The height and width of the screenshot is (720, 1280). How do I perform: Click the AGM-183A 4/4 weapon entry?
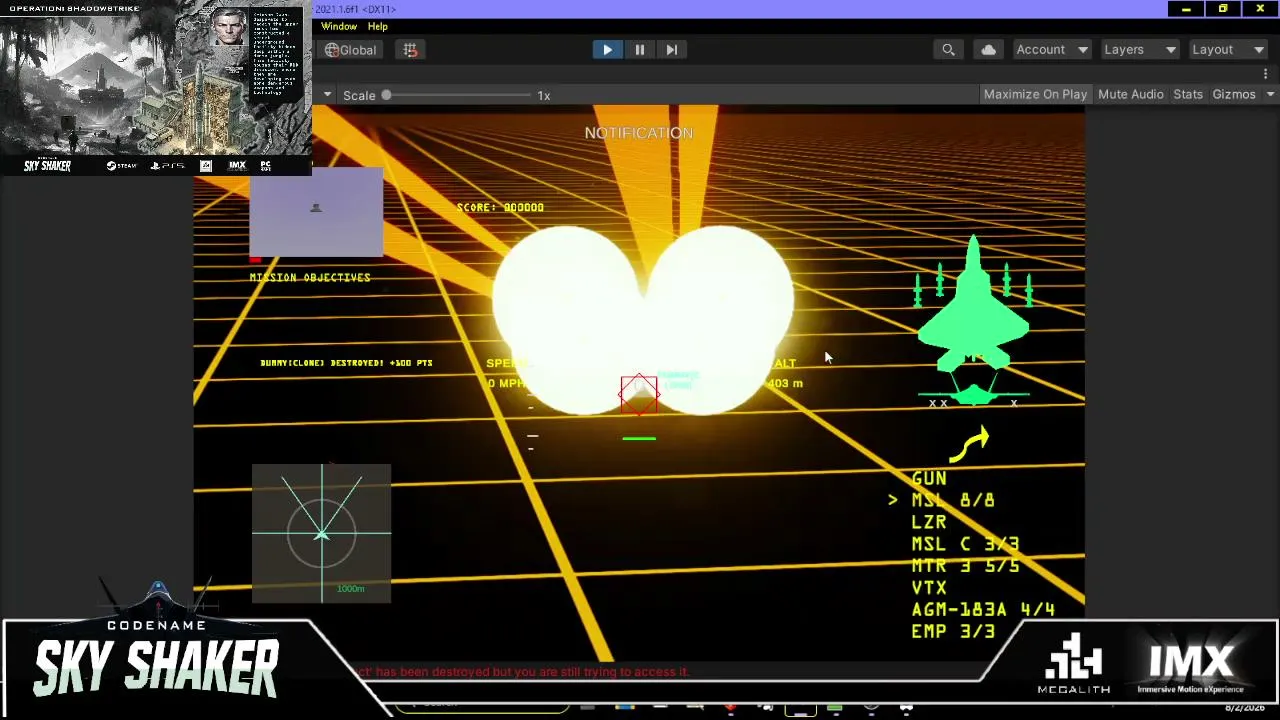point(983,609)
